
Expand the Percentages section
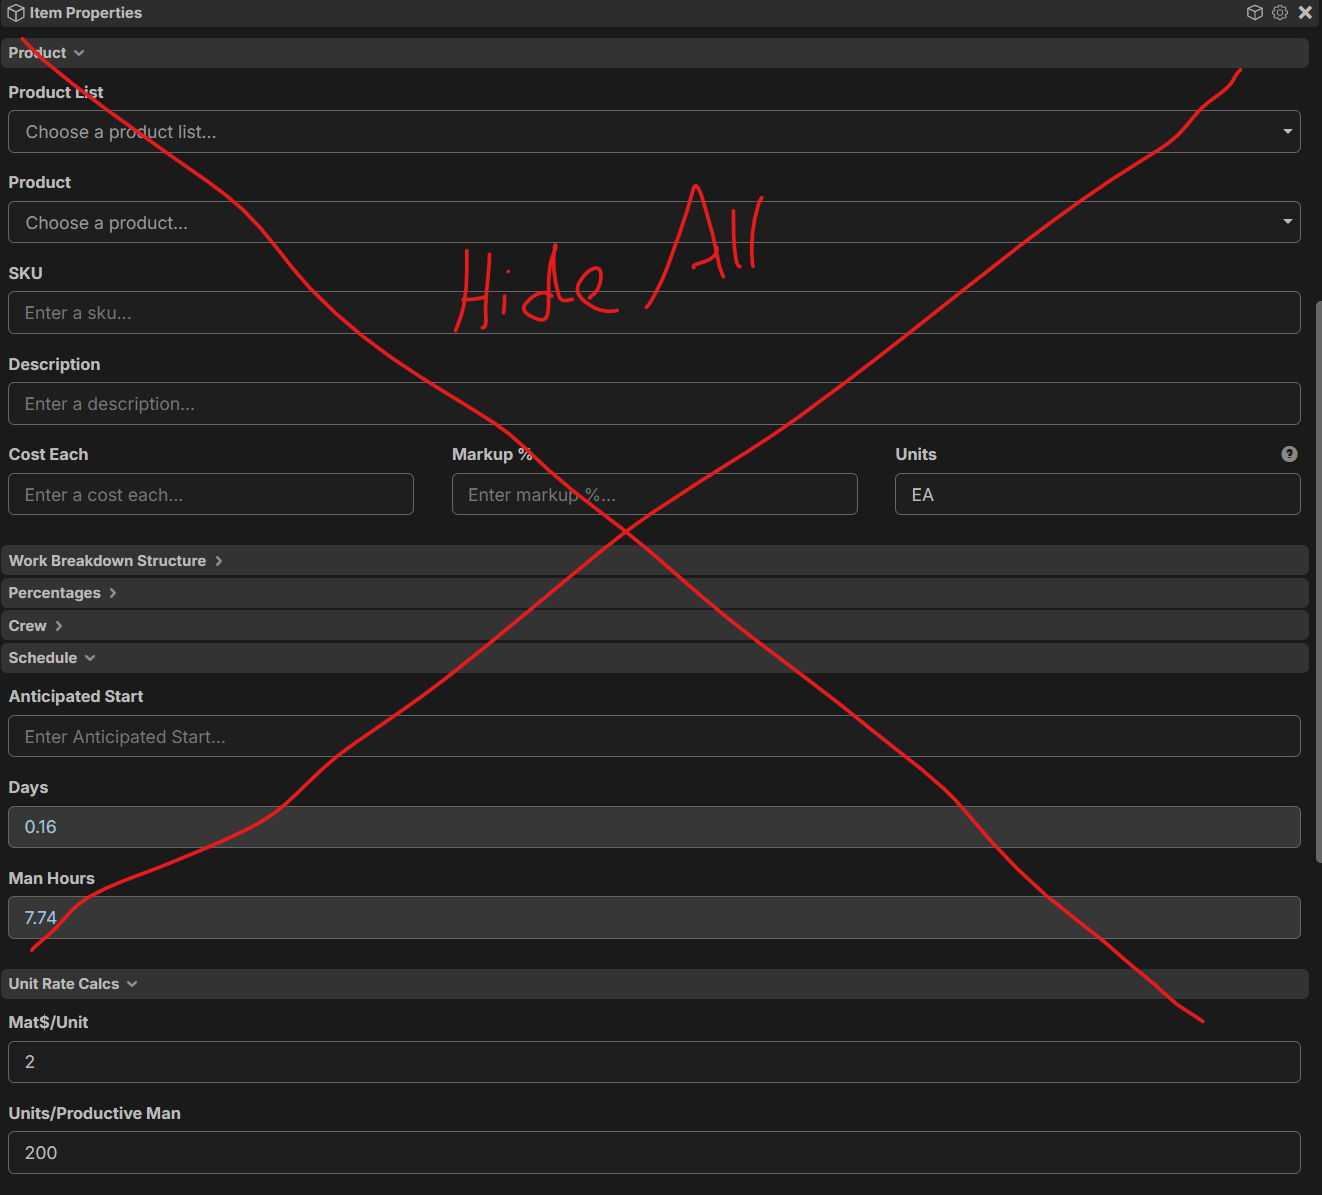click(x=62, y=593)
